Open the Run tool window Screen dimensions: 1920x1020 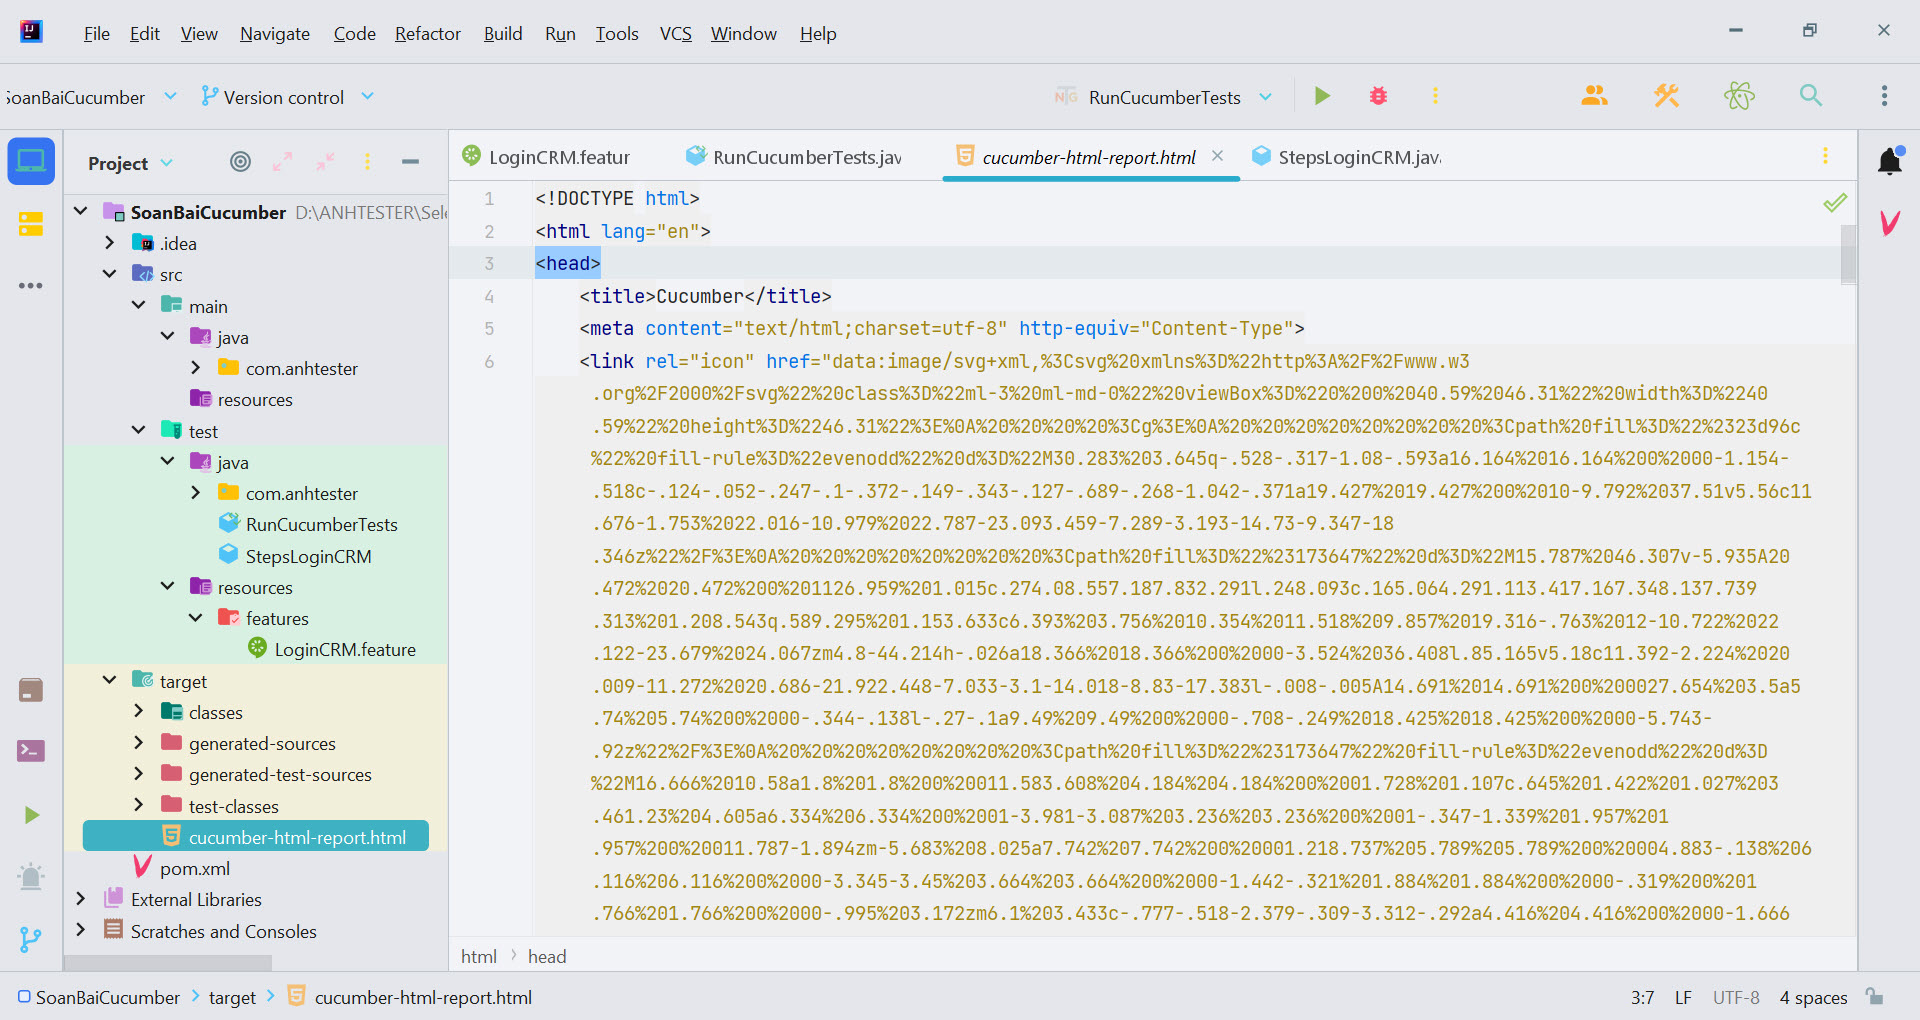[x=31, y=815]
